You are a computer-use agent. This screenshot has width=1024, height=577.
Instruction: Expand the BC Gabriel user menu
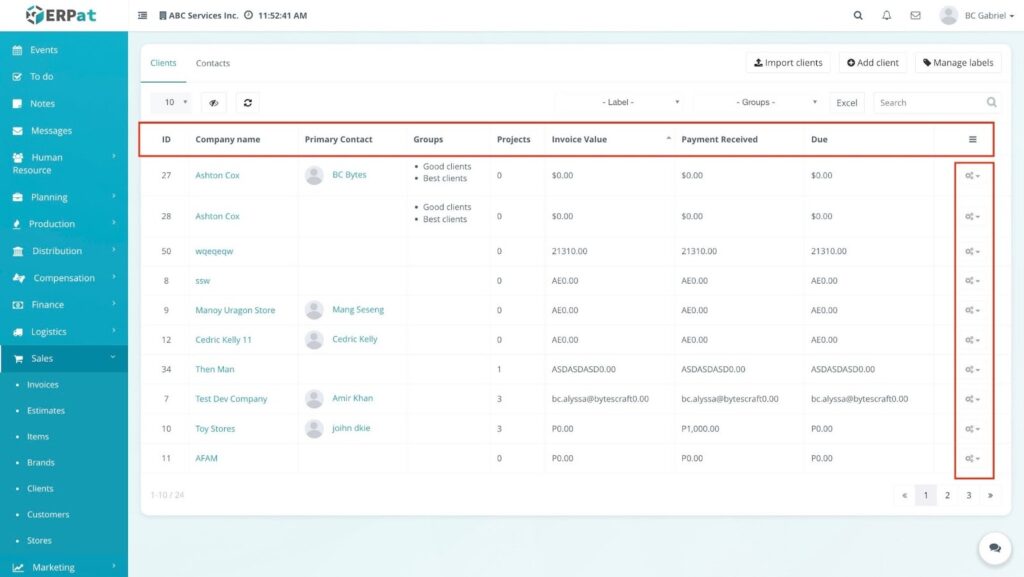tap(977, 16)
